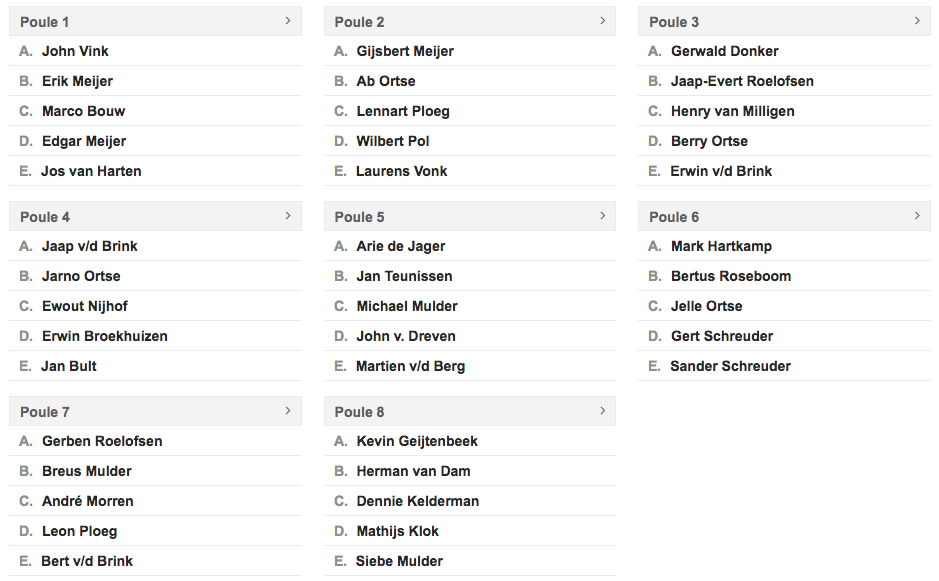
Task: Click the Poule 6 arrow icon
Action: [x=917, y=216]
